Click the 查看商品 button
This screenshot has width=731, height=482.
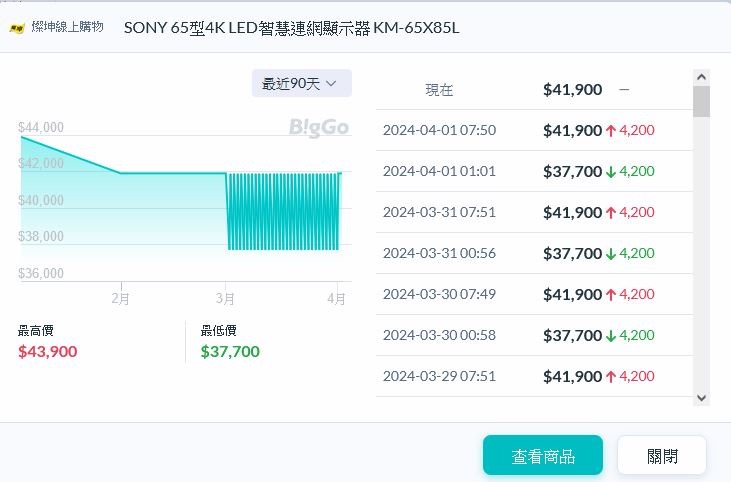[543, 456]
